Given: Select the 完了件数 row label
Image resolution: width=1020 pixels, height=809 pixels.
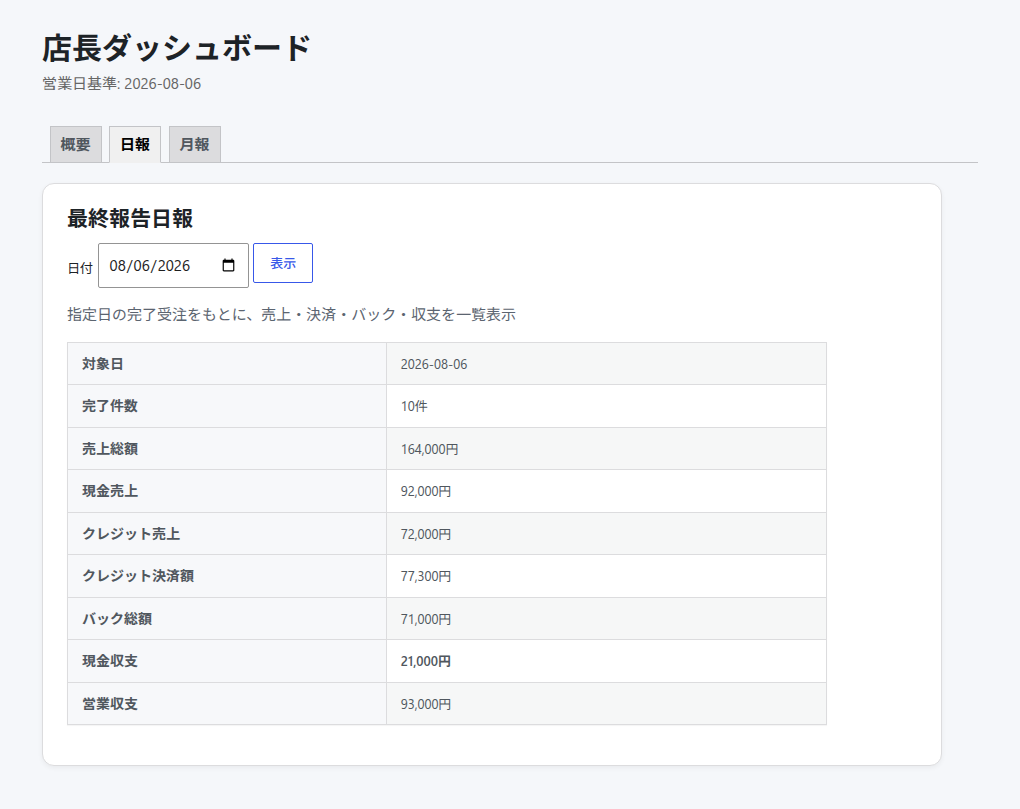Looking at the screenshot, I should tap(227, 406).
